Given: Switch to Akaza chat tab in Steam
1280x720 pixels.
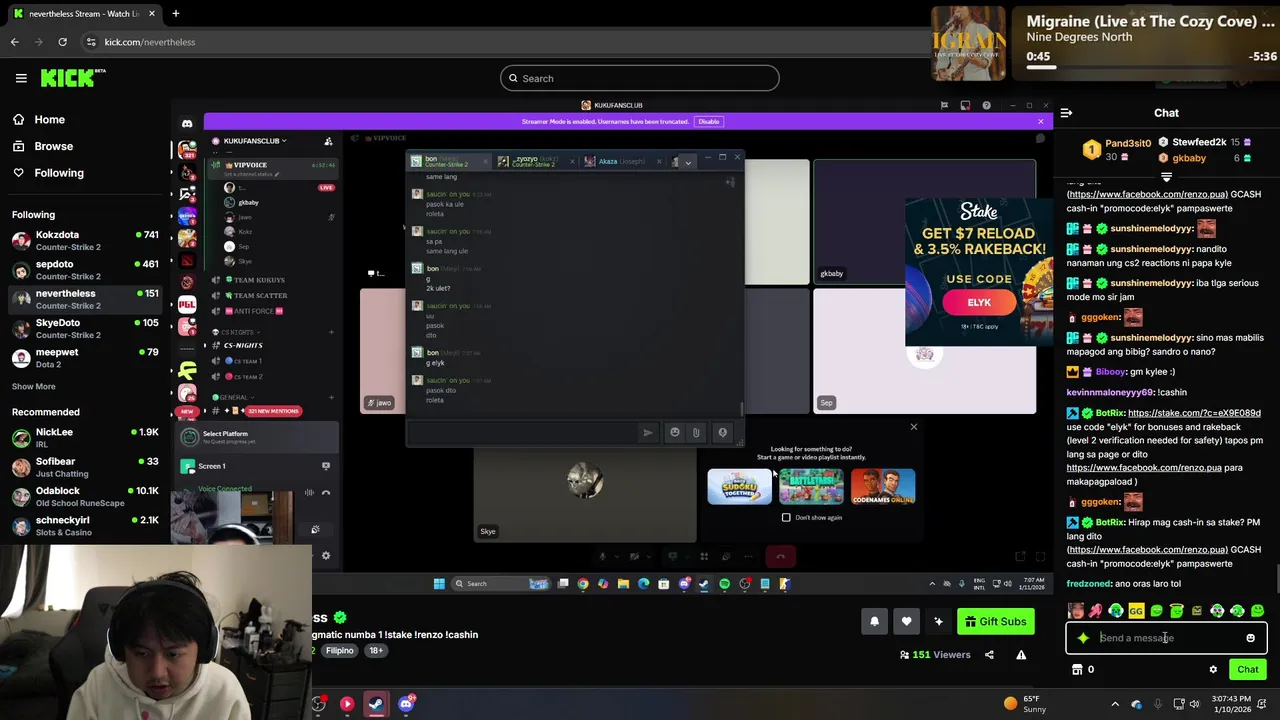Looking at the screenshot, I should tap(620, 161).
